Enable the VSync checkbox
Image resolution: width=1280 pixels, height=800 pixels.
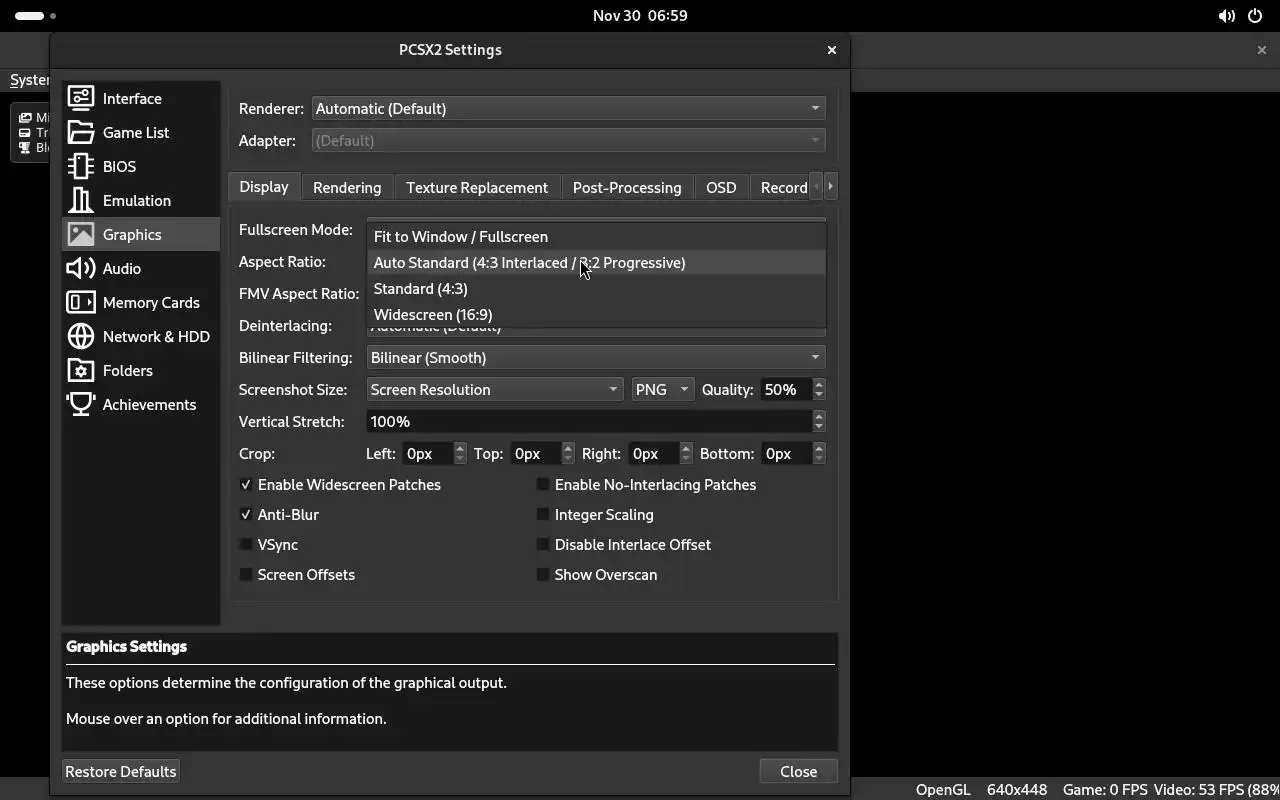246,544
